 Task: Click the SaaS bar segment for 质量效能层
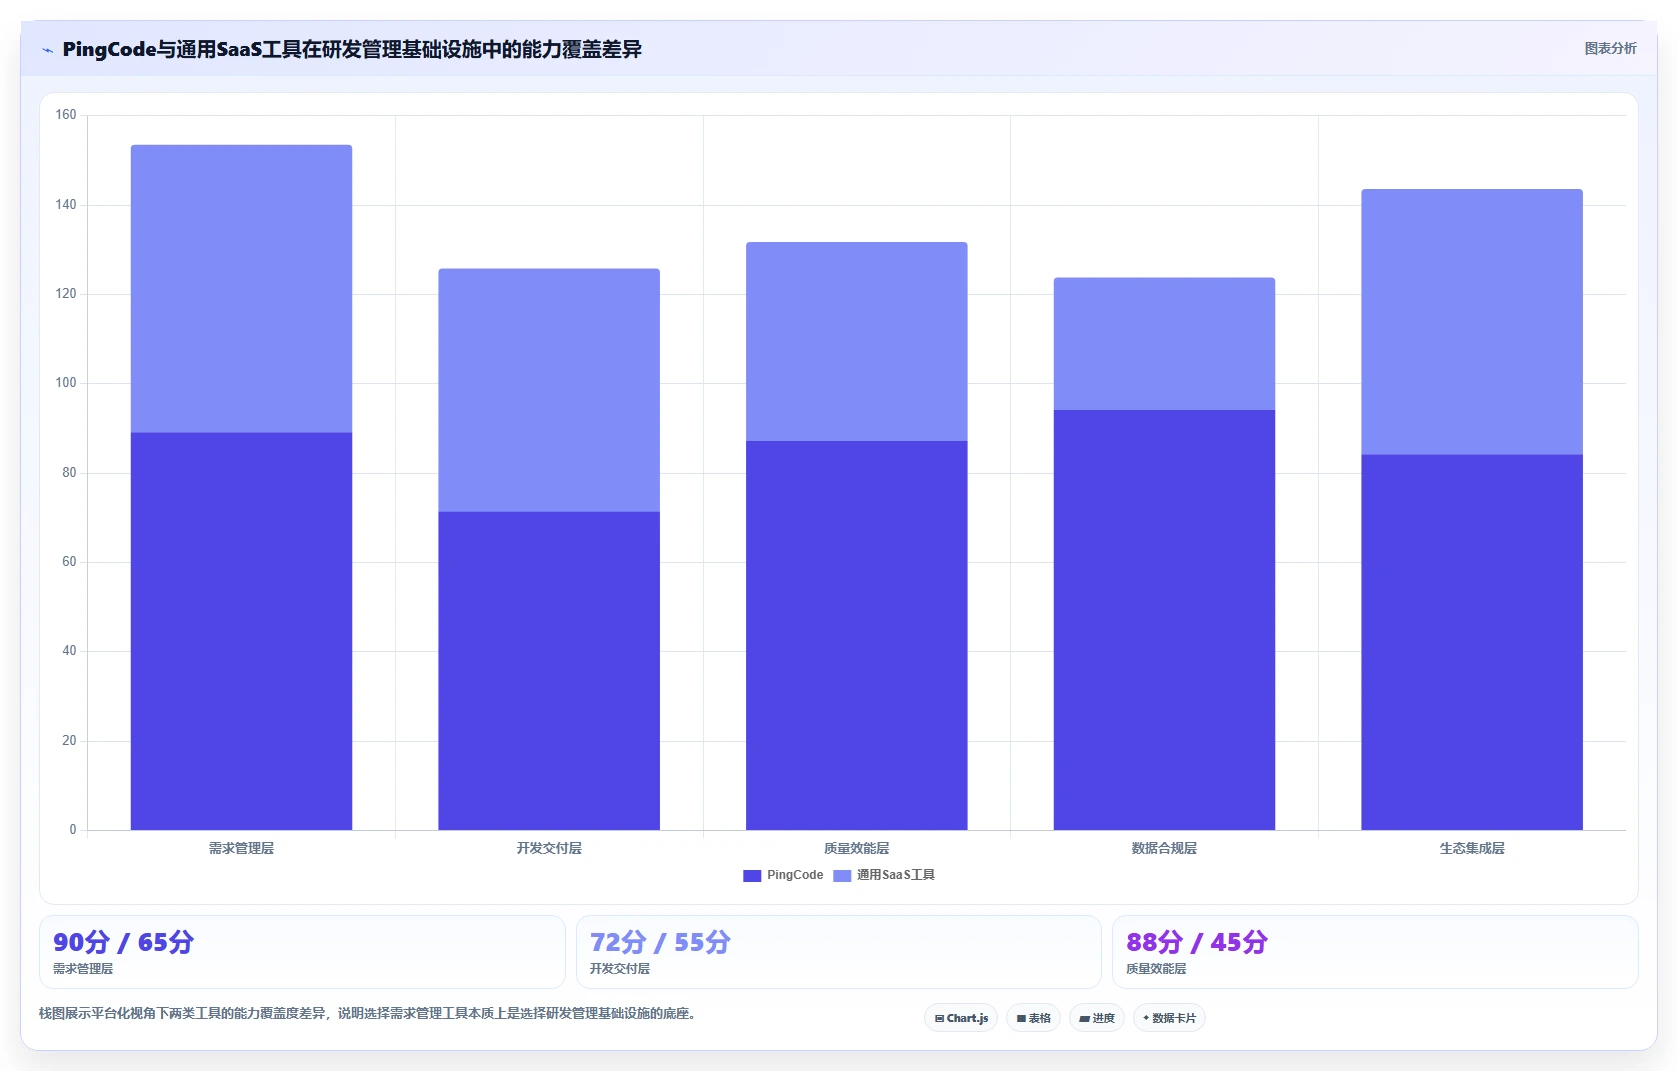[857, 341]
